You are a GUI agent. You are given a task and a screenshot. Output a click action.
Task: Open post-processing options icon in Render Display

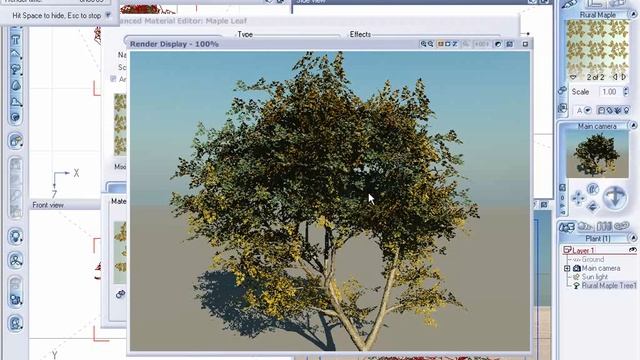[498, 44]
